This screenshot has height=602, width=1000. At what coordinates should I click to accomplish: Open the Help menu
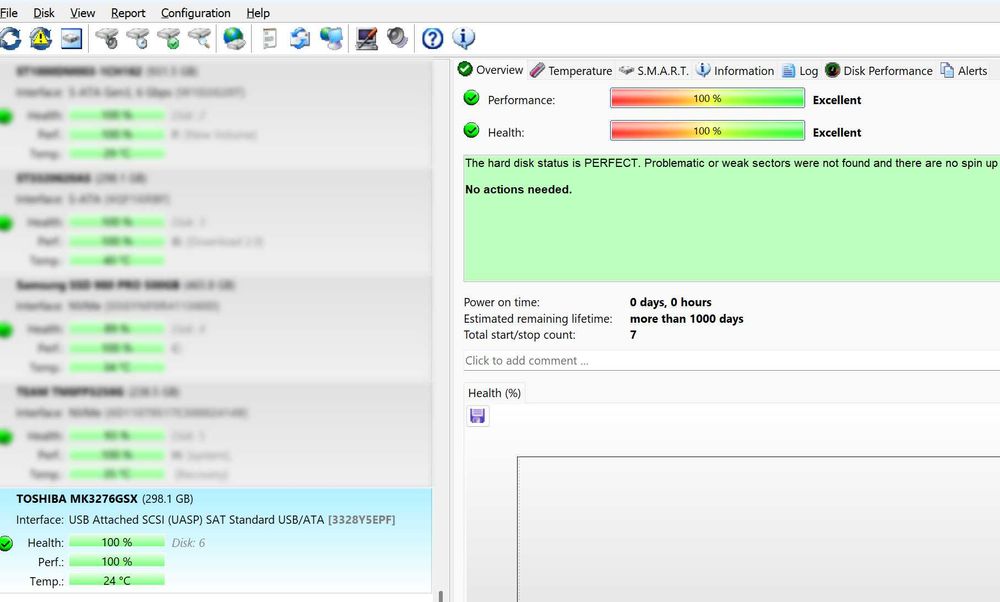(x=258, y=13)
